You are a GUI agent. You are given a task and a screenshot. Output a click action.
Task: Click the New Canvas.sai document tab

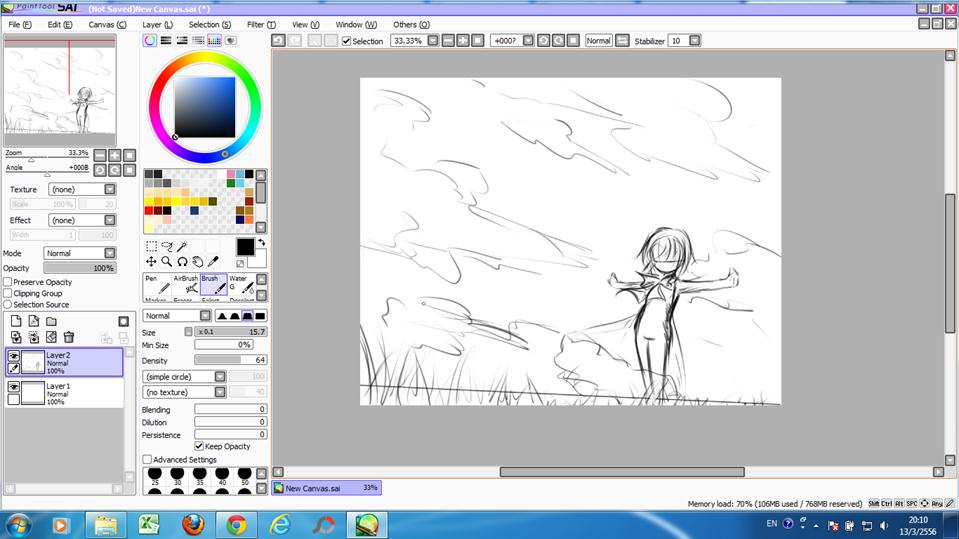pos(327,488)
